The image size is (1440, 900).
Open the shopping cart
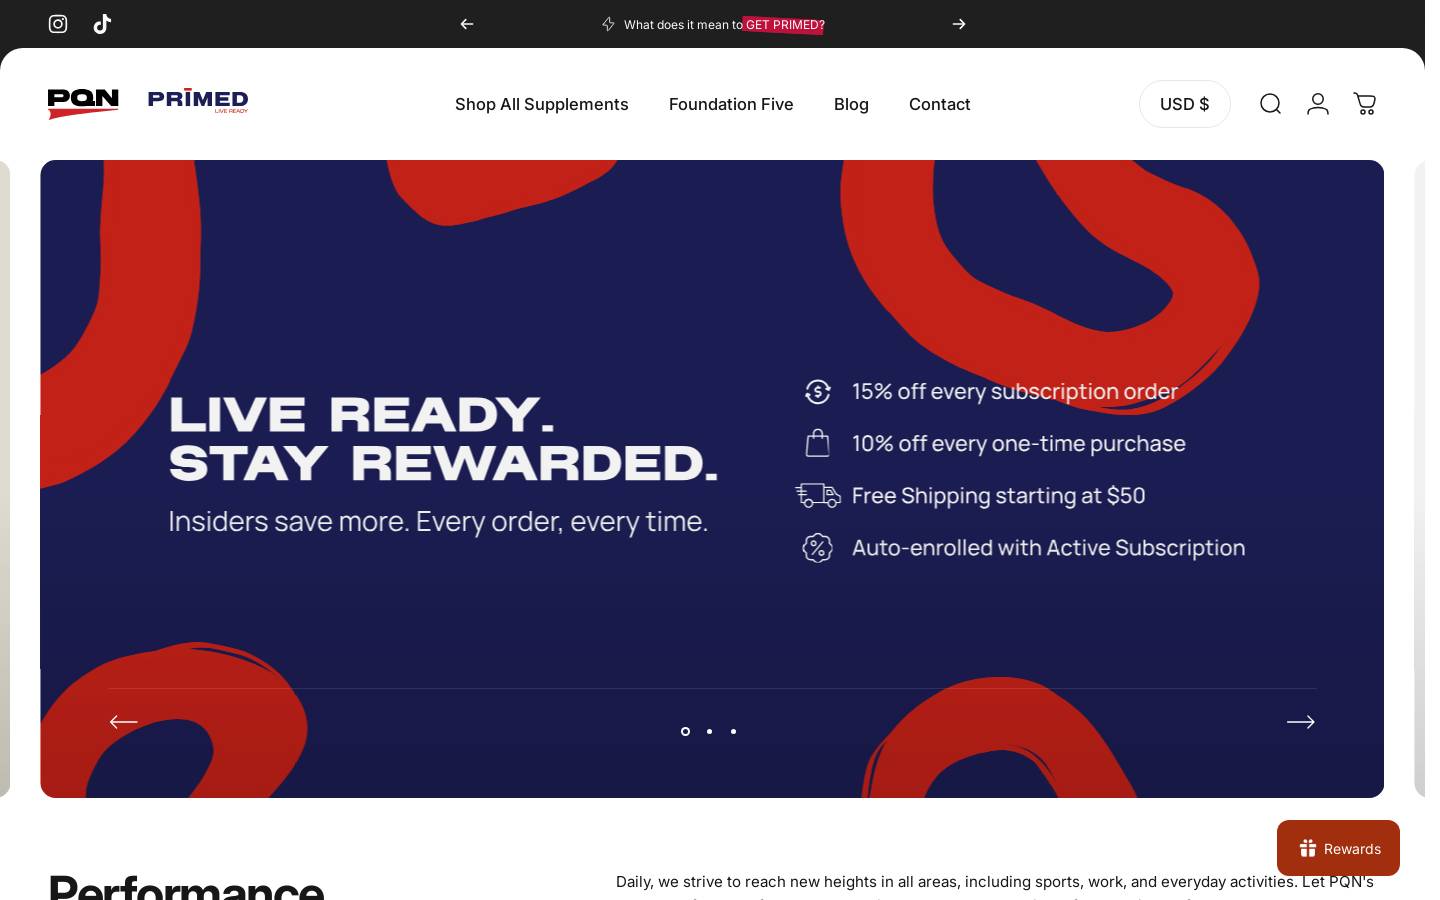1365,104
